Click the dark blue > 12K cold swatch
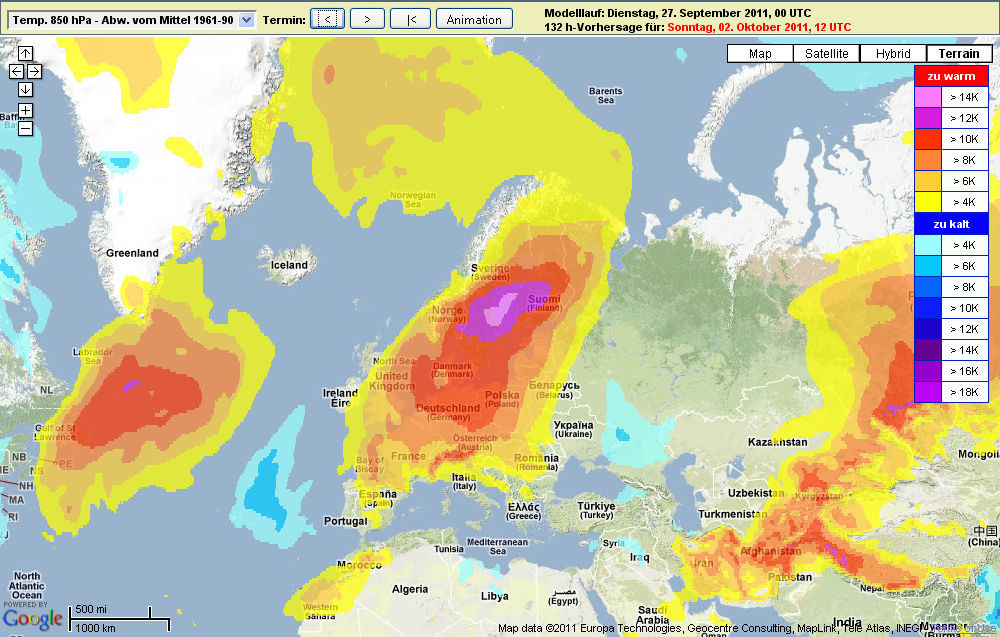This screenshot has width=1000, height=637. [928, 329]
